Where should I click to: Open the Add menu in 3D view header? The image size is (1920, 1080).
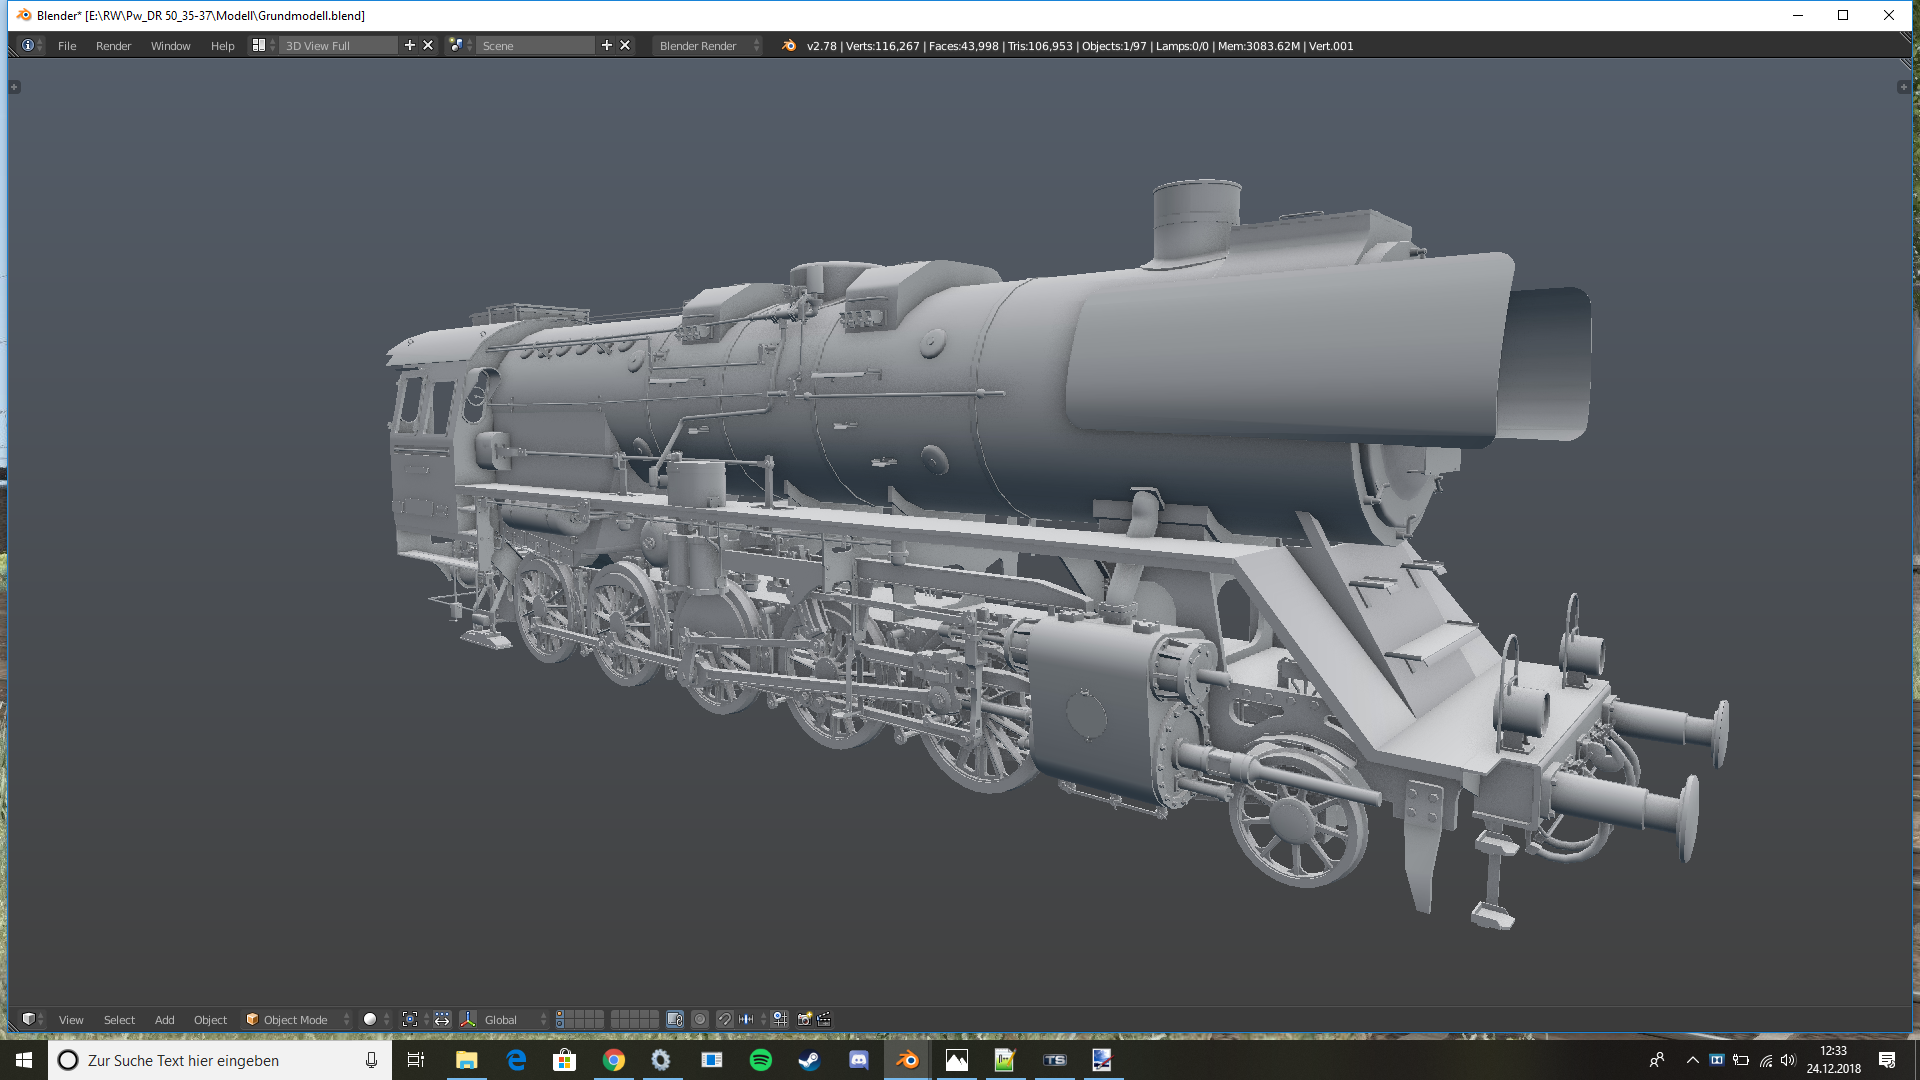tap(164, 1019)
